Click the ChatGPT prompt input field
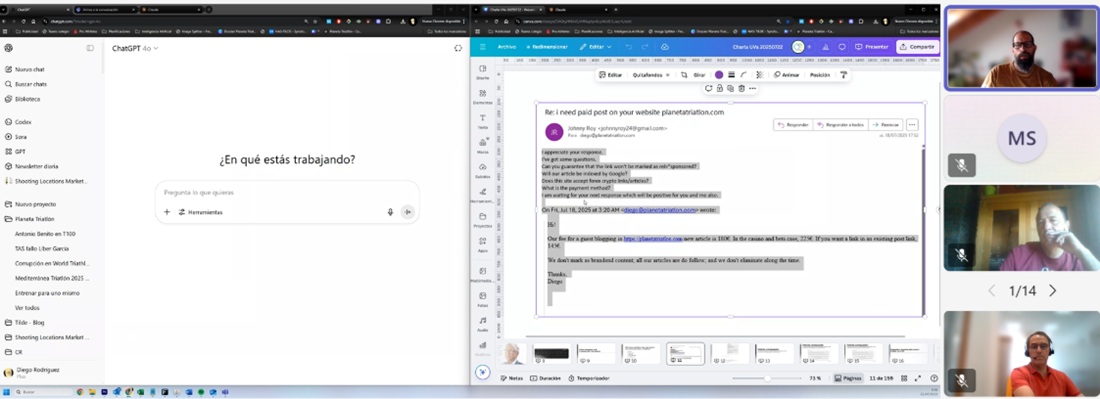Viewport: 1100px width, 399px height. click(x=287, y=192)
